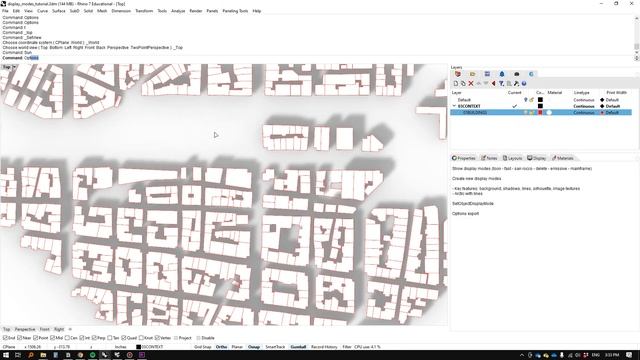Switch to the Layouts panel tab
The height and width of the screenshot is (360, 640).
(512, 158)
